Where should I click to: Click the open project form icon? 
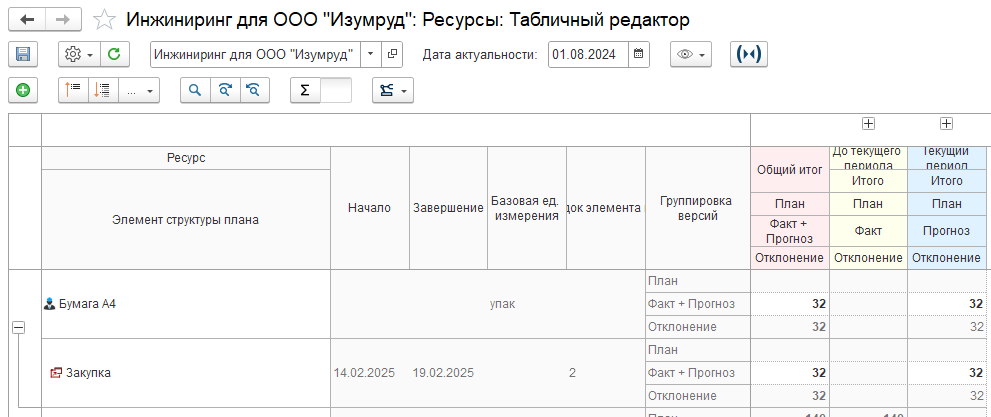393,54
